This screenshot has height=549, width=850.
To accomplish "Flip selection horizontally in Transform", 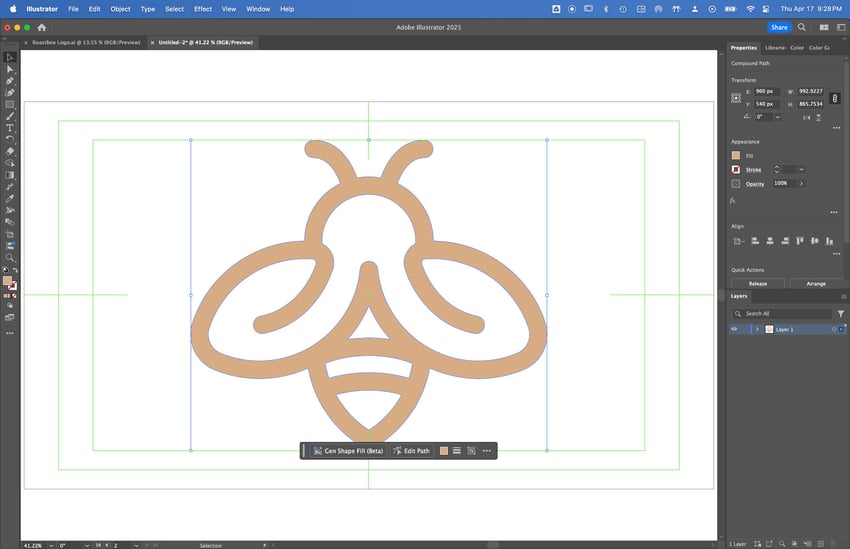I will tap(807, 117).
